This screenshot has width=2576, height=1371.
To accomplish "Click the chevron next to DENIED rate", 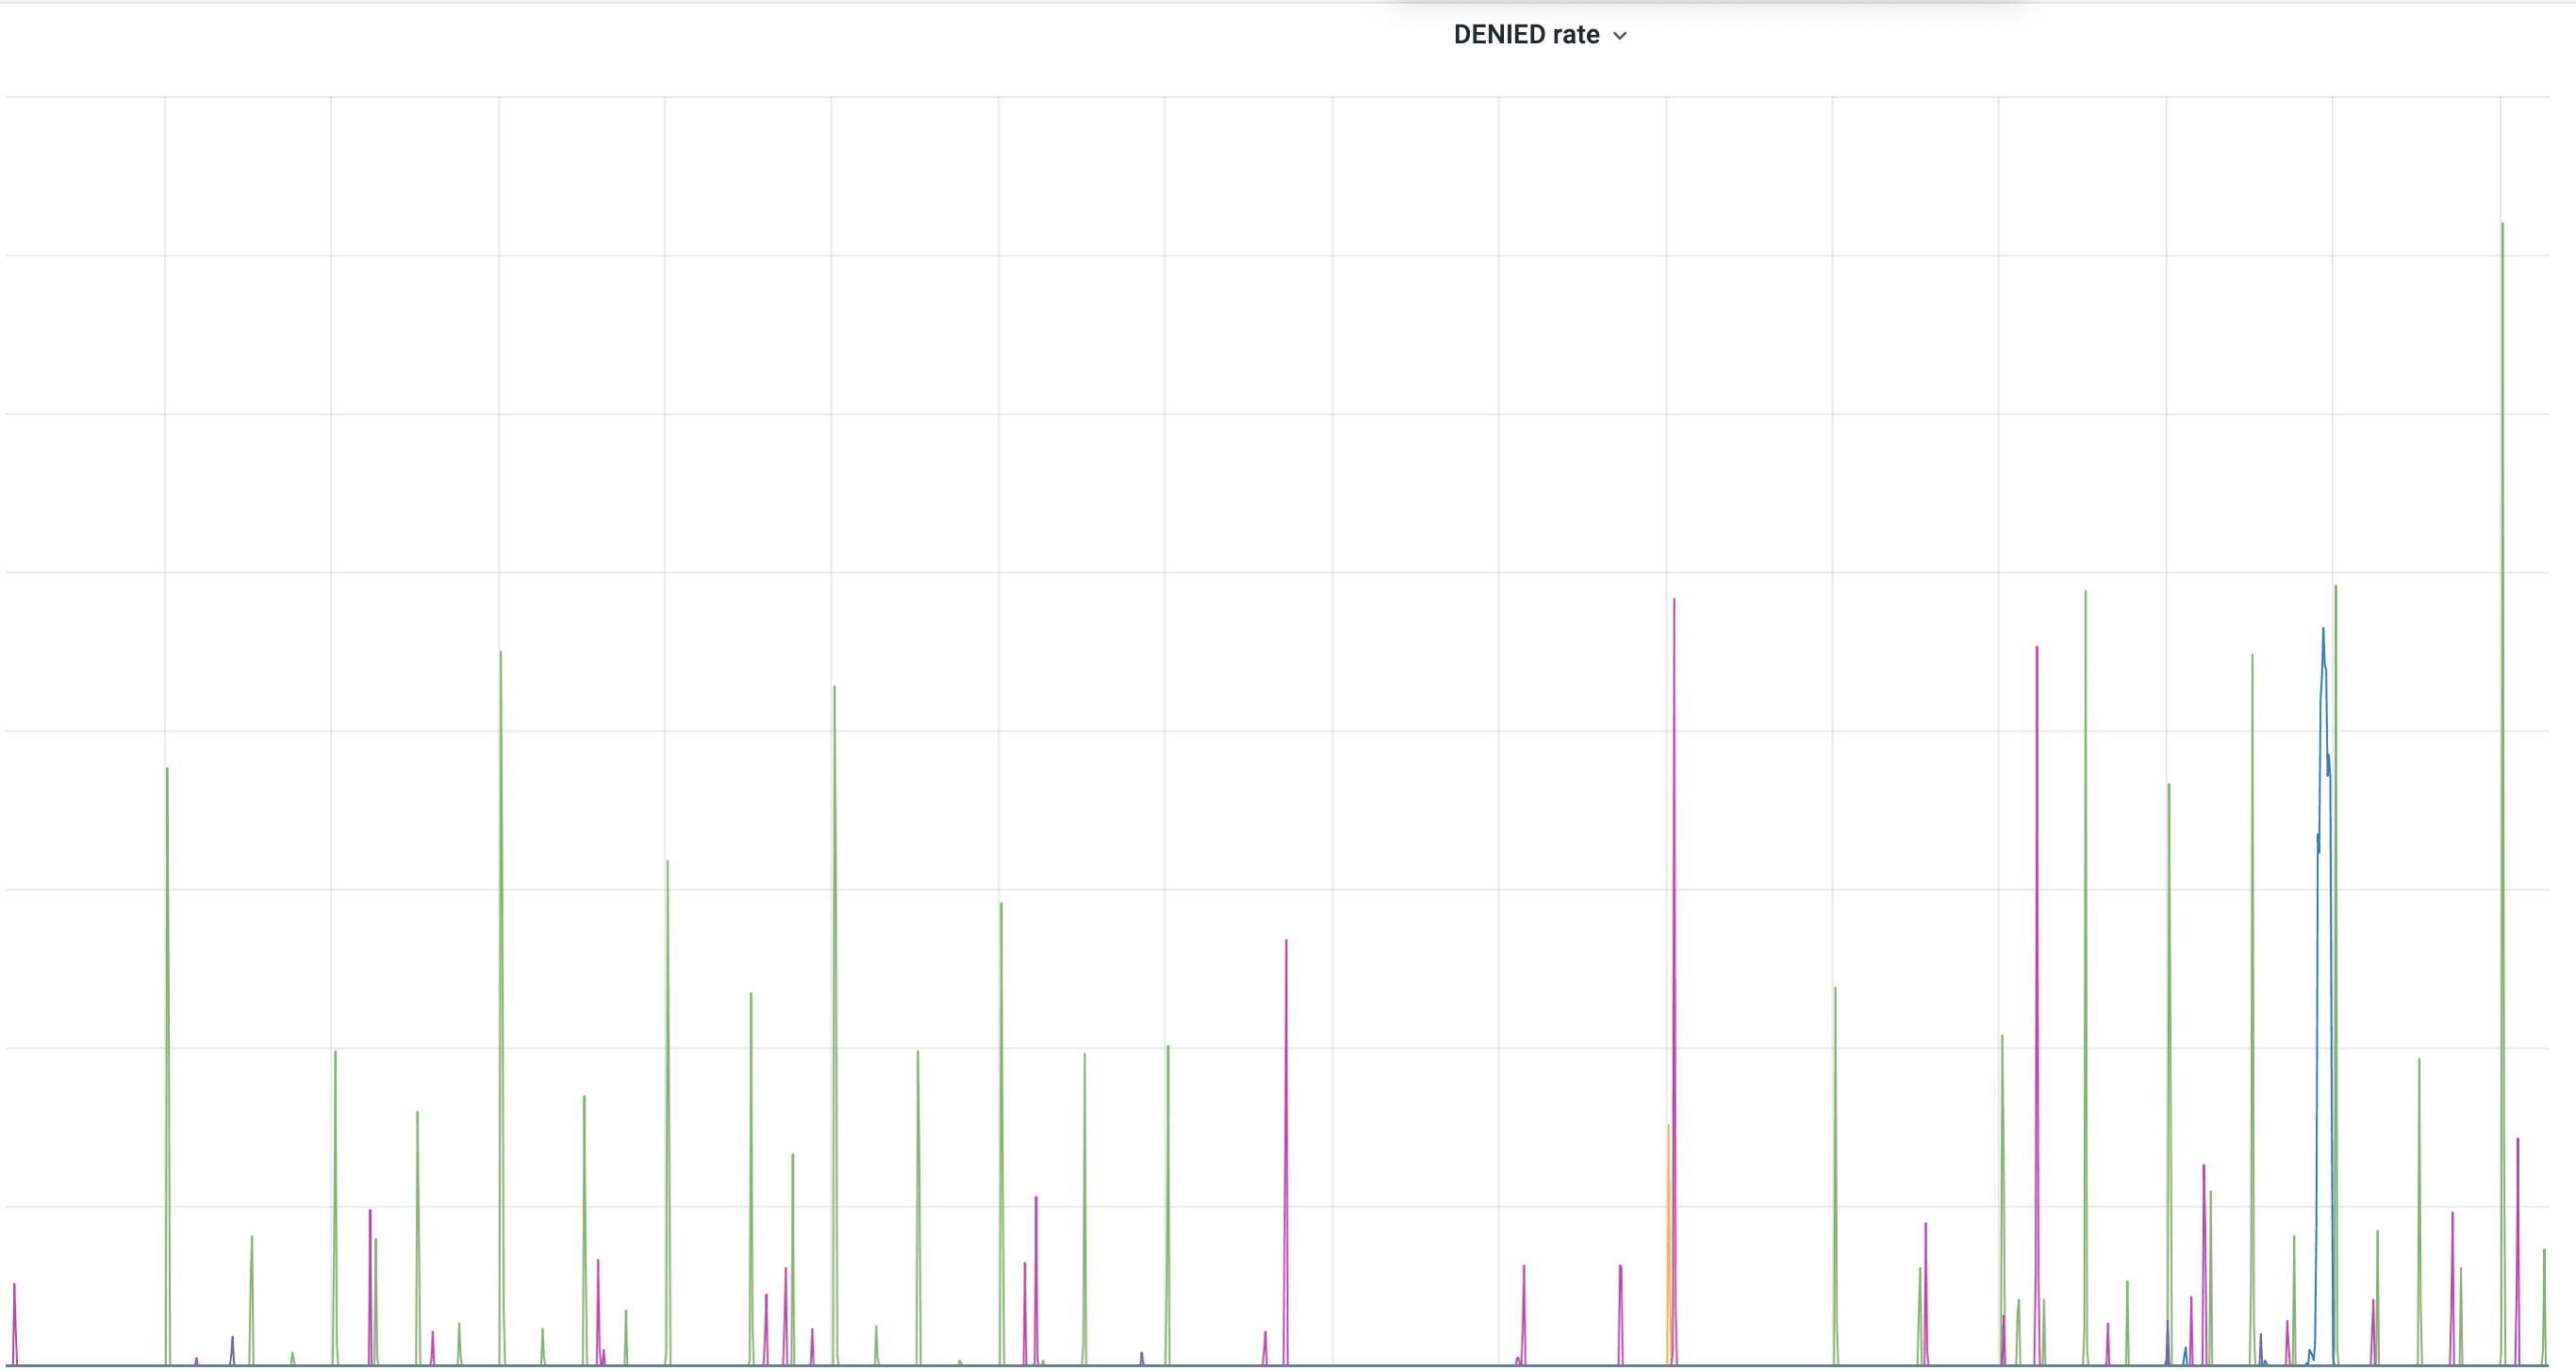I will [1620, 36].
